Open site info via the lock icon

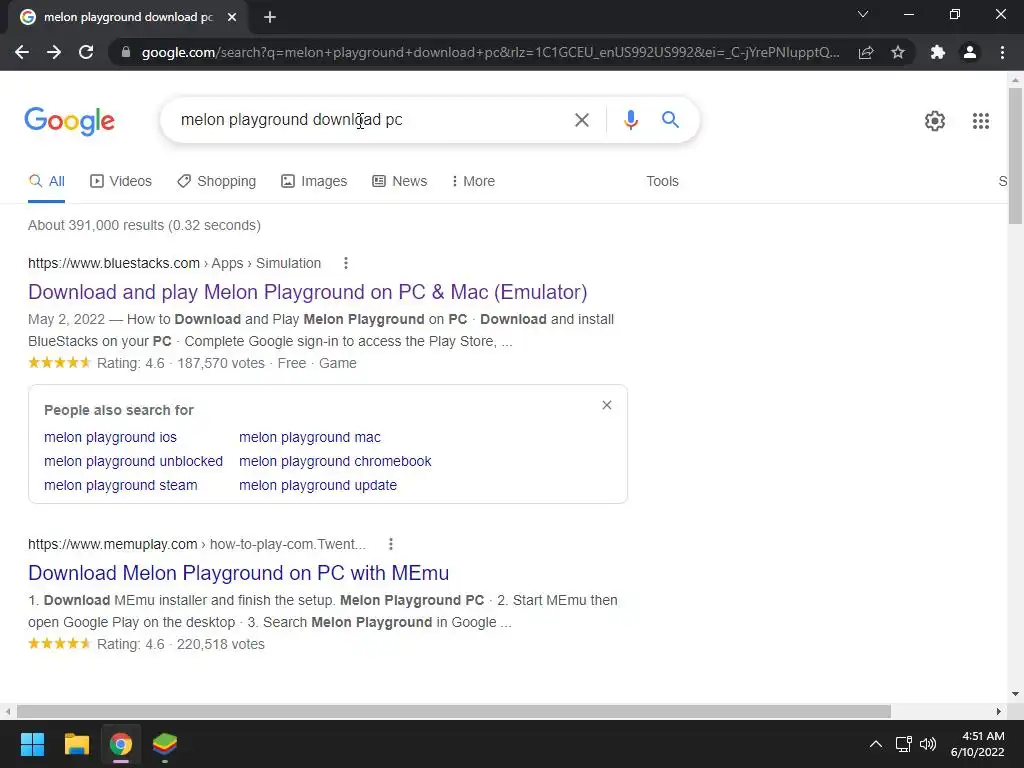126,52
